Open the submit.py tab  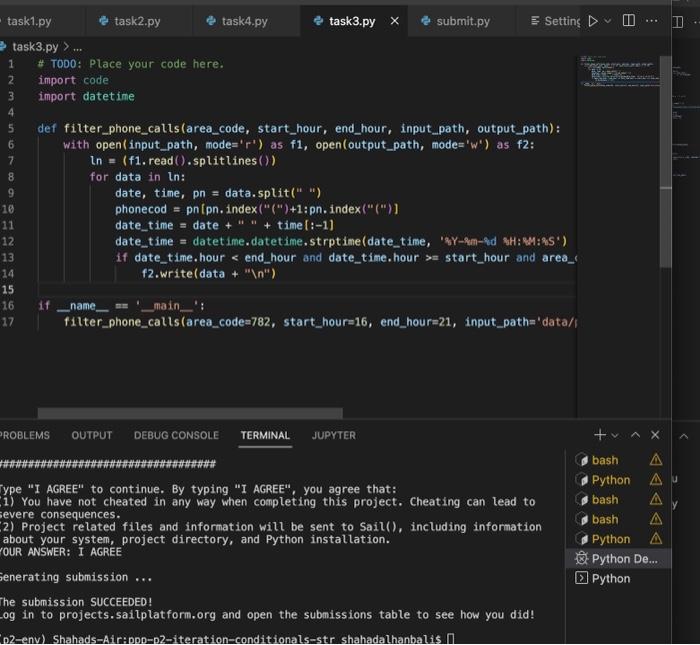457,21
